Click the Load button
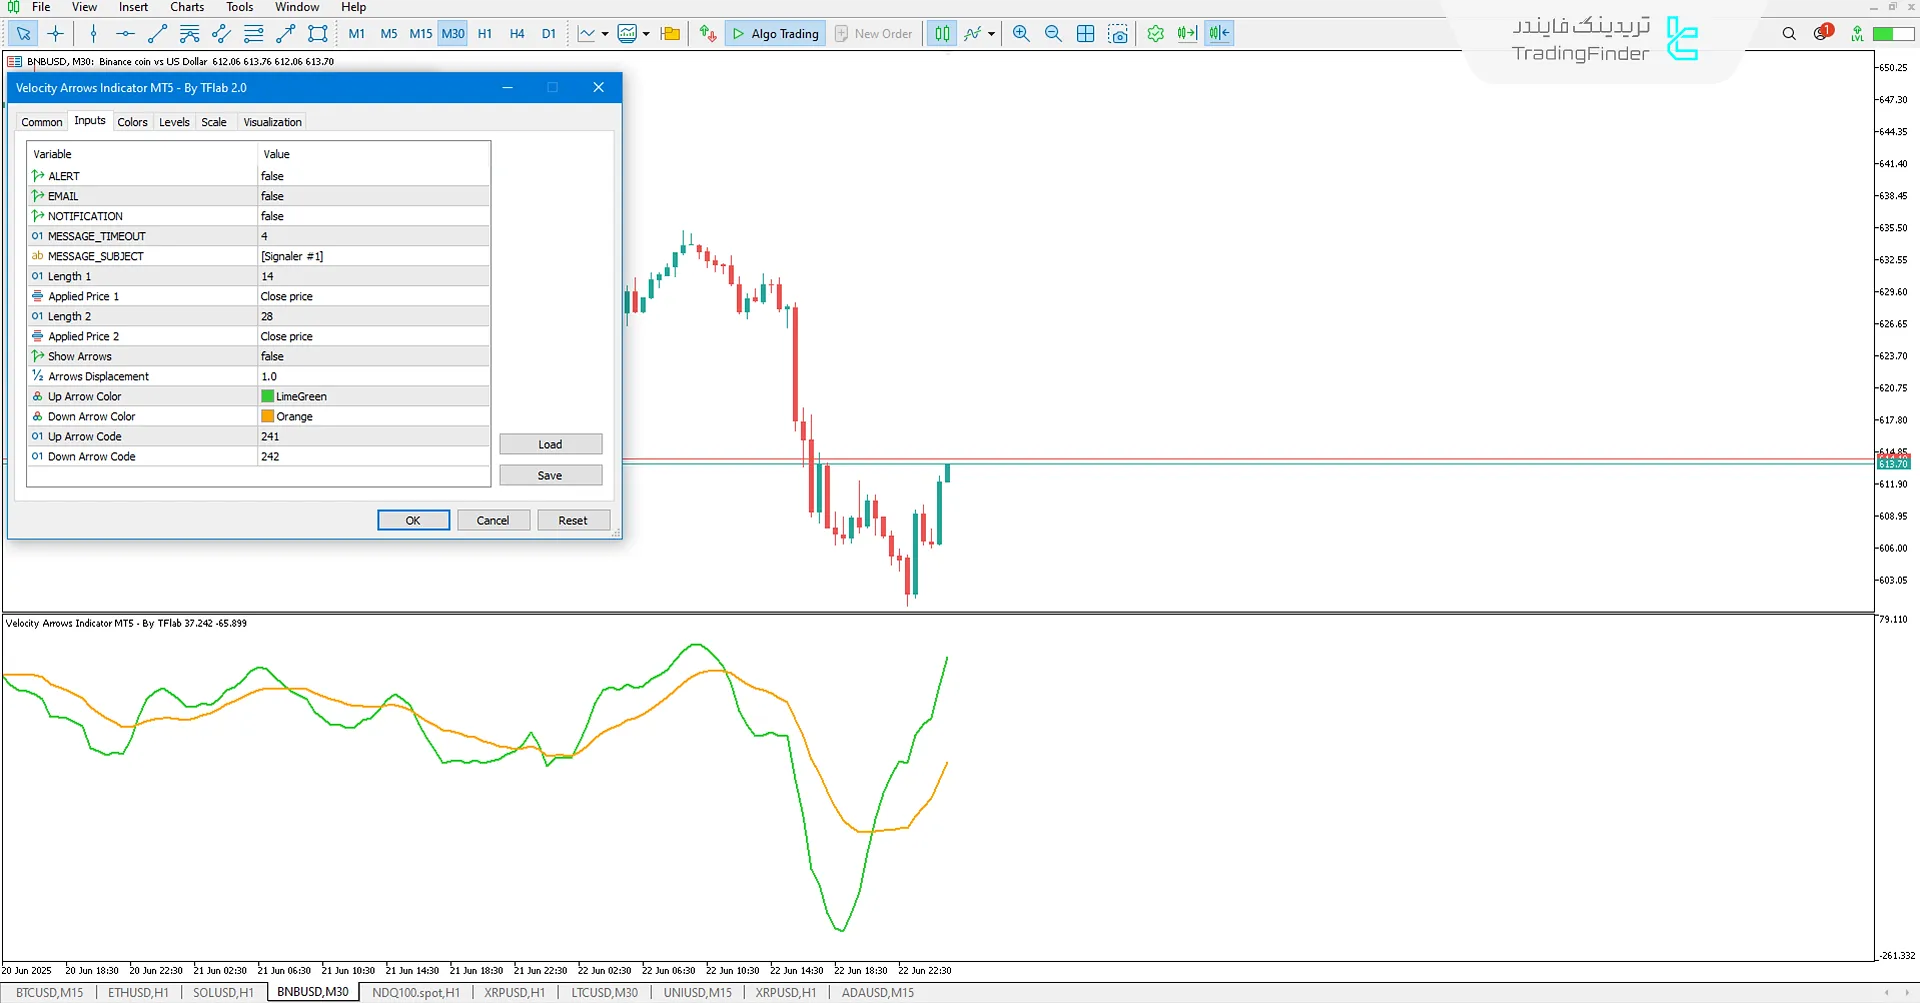This screenshot has width=1920, height=1003. coord(550,443)
